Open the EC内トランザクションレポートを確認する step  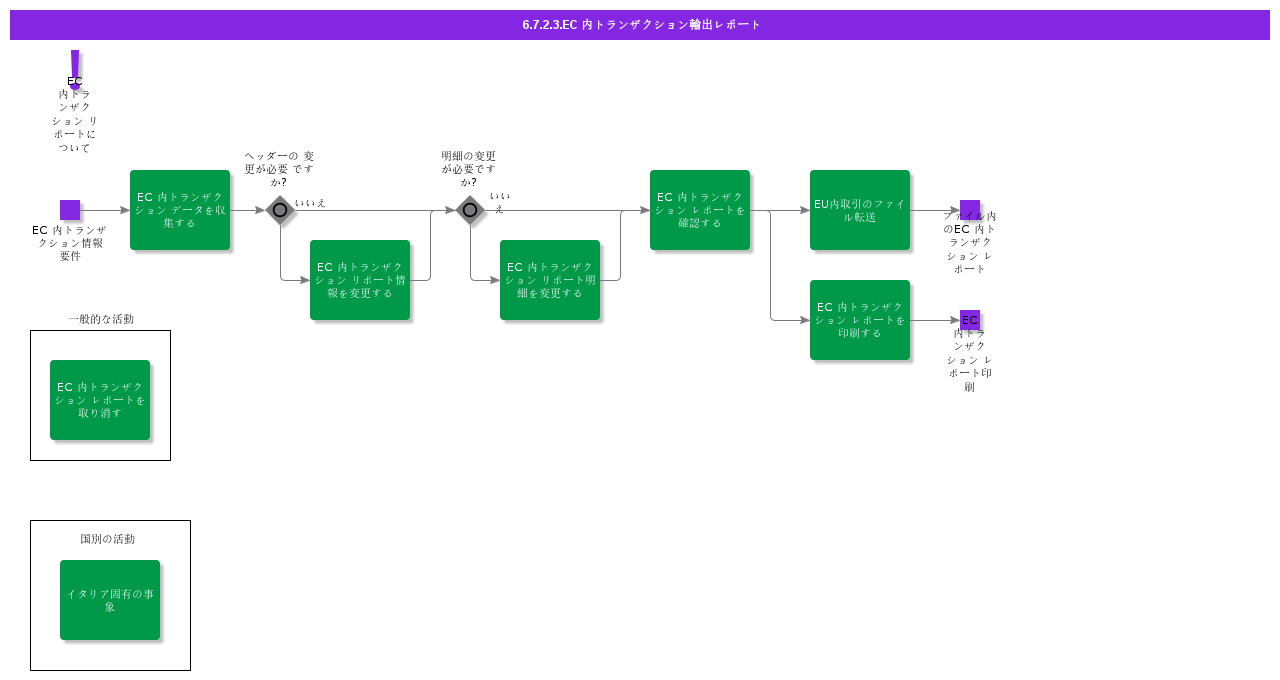(x=700, y=210)
